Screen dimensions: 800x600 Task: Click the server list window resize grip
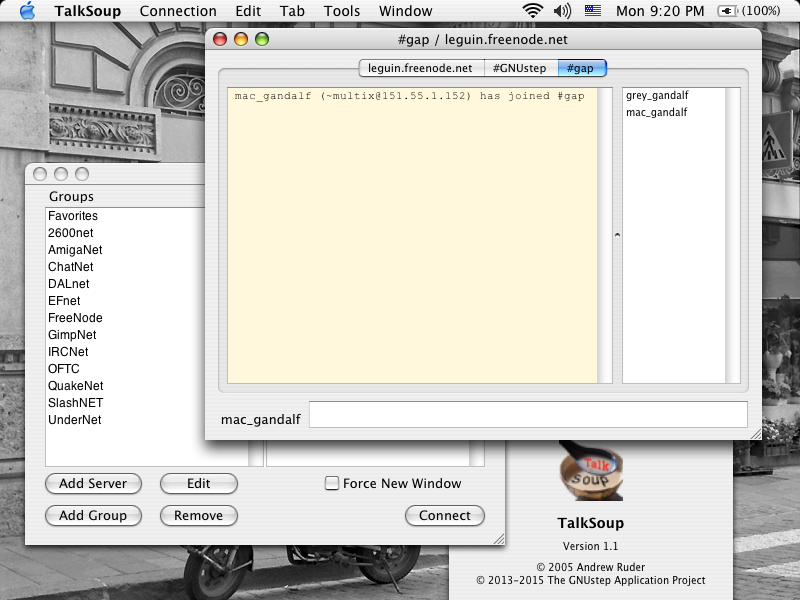coord(499,539)
